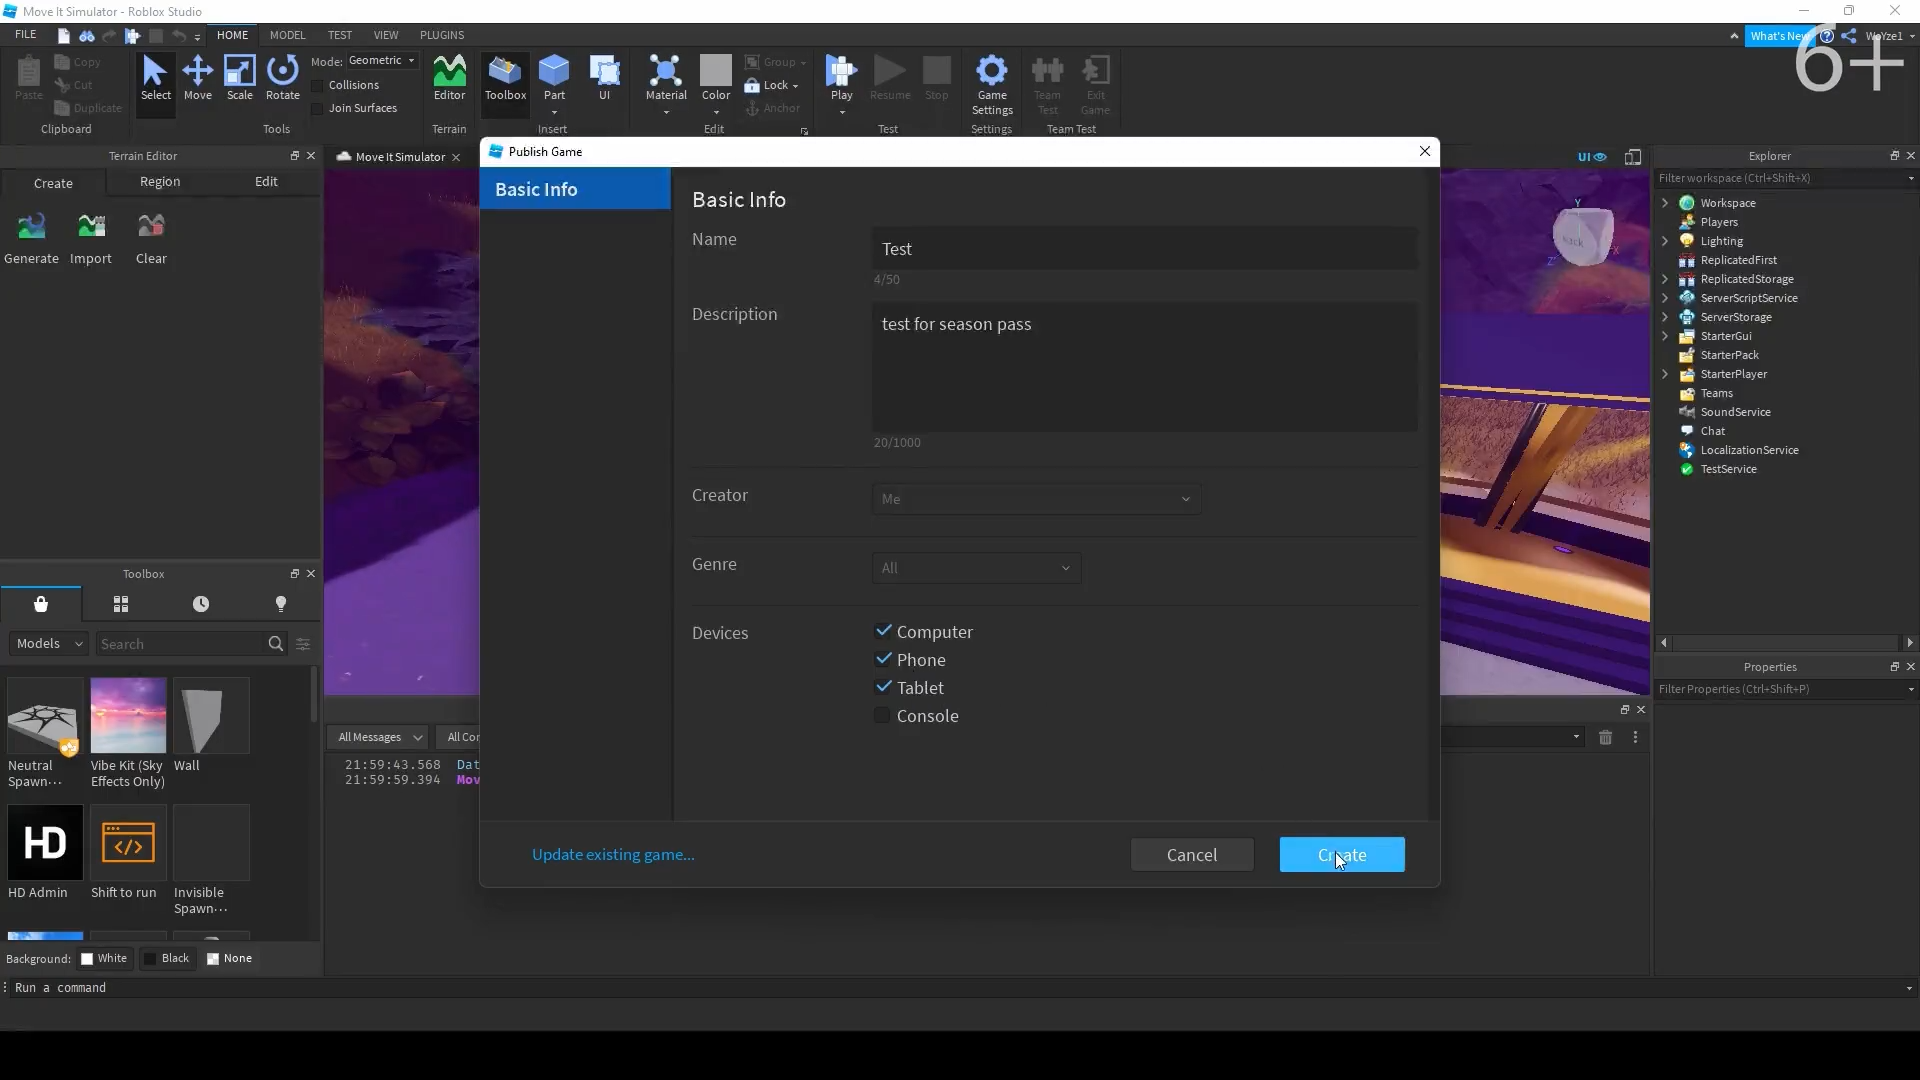Select Basic Info sidebar item
This screenshot has height=1080, width=1920.
pyautogui.click(x=575, y=189)
